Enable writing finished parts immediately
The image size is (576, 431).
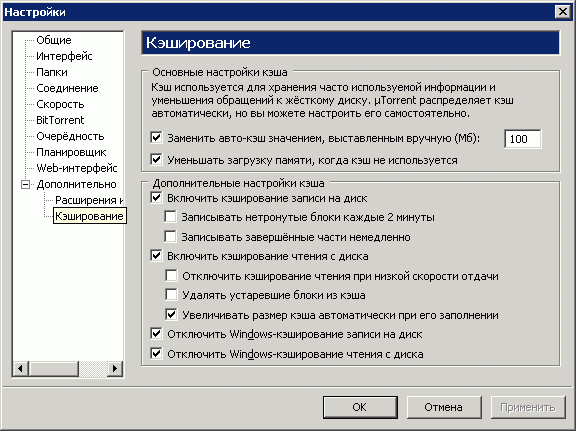(170, 237)
